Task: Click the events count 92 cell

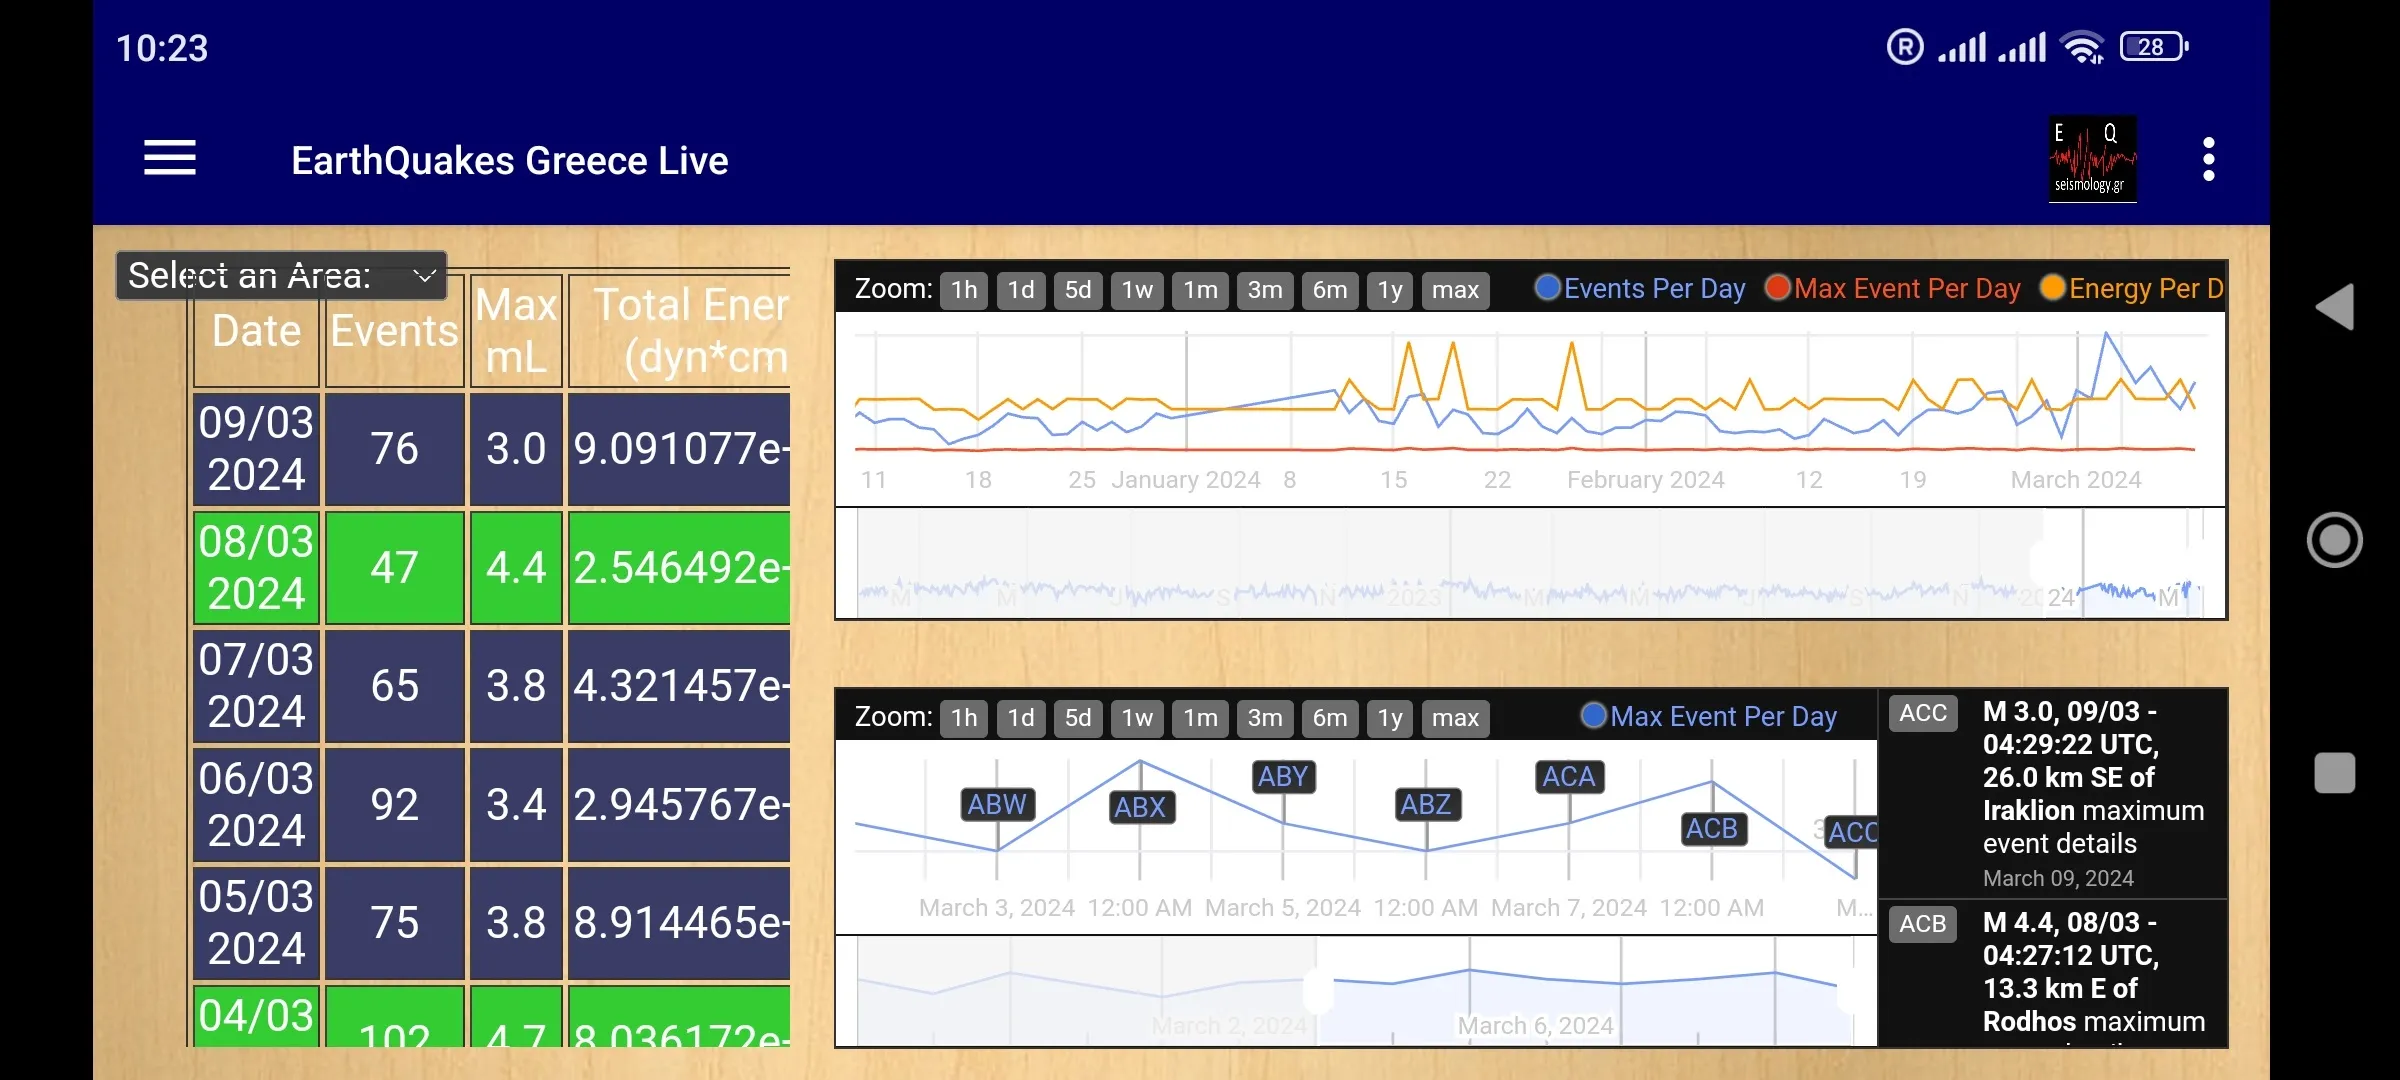Action: [x=394, y=804]
